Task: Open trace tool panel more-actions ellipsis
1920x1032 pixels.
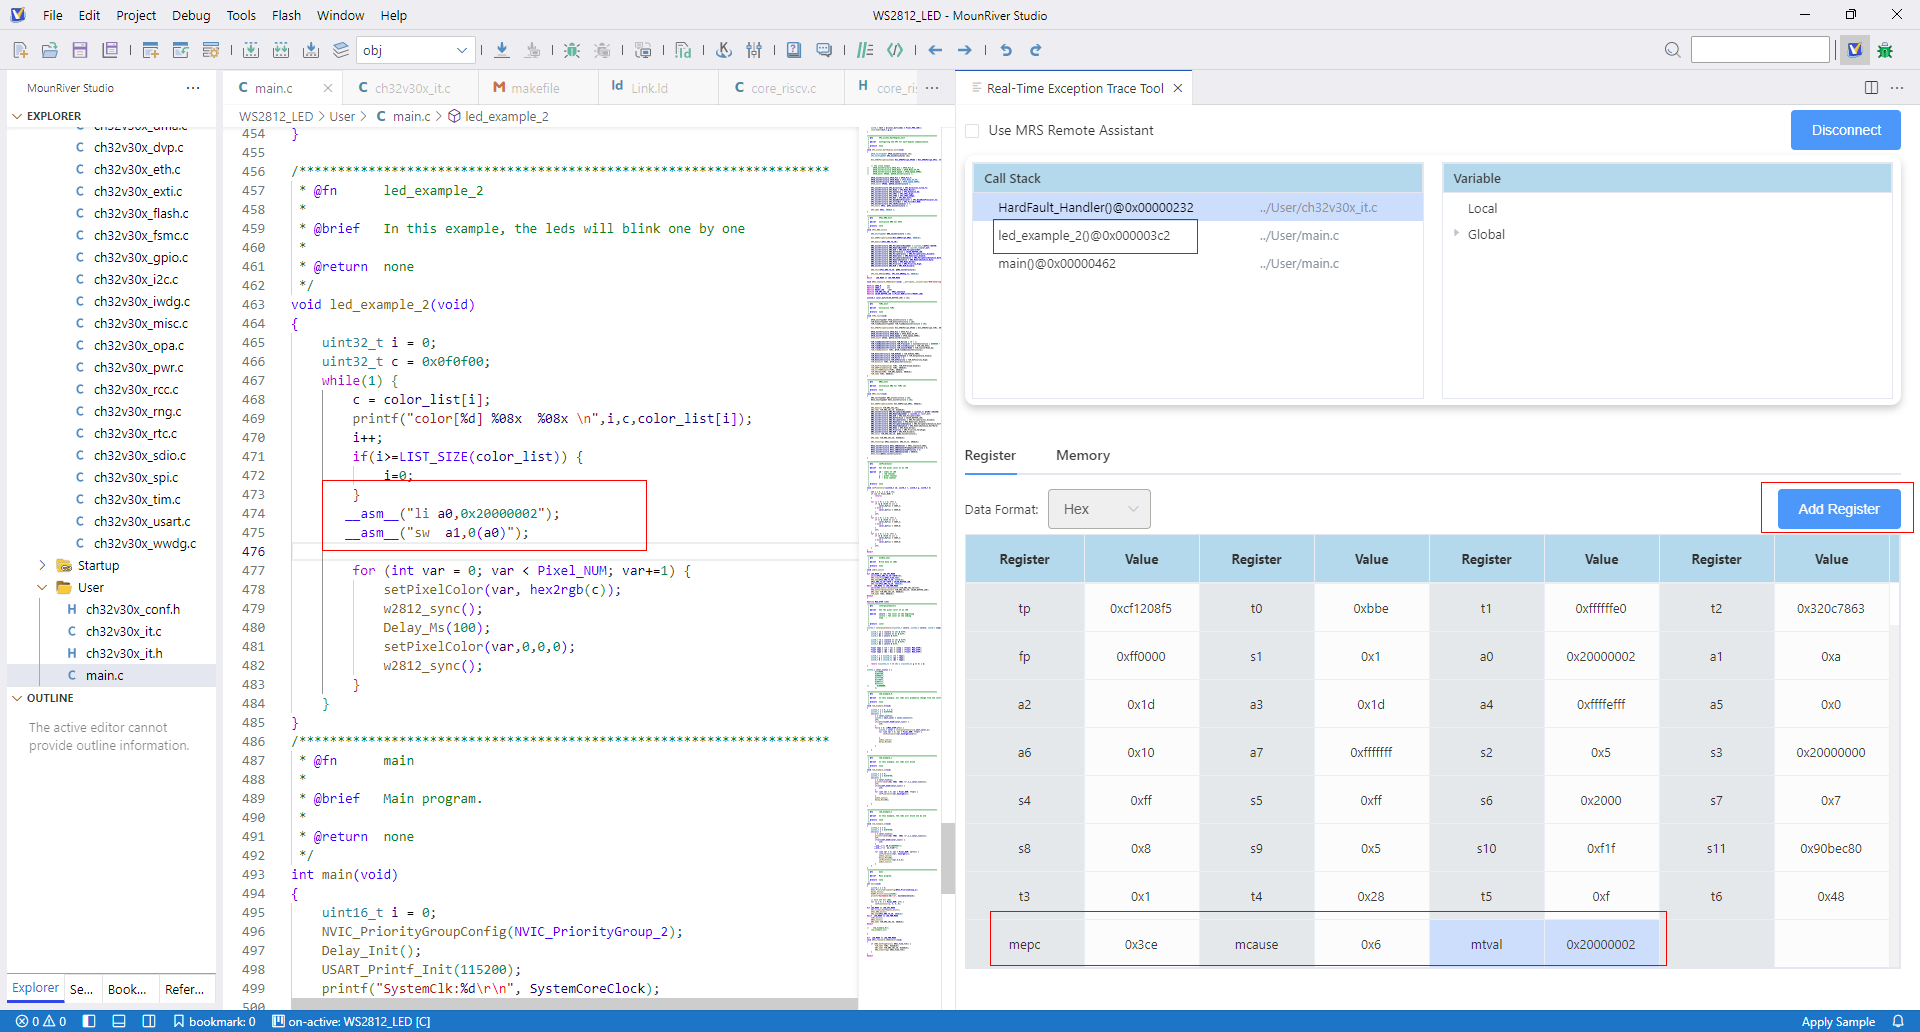Action: point(1897,88)
